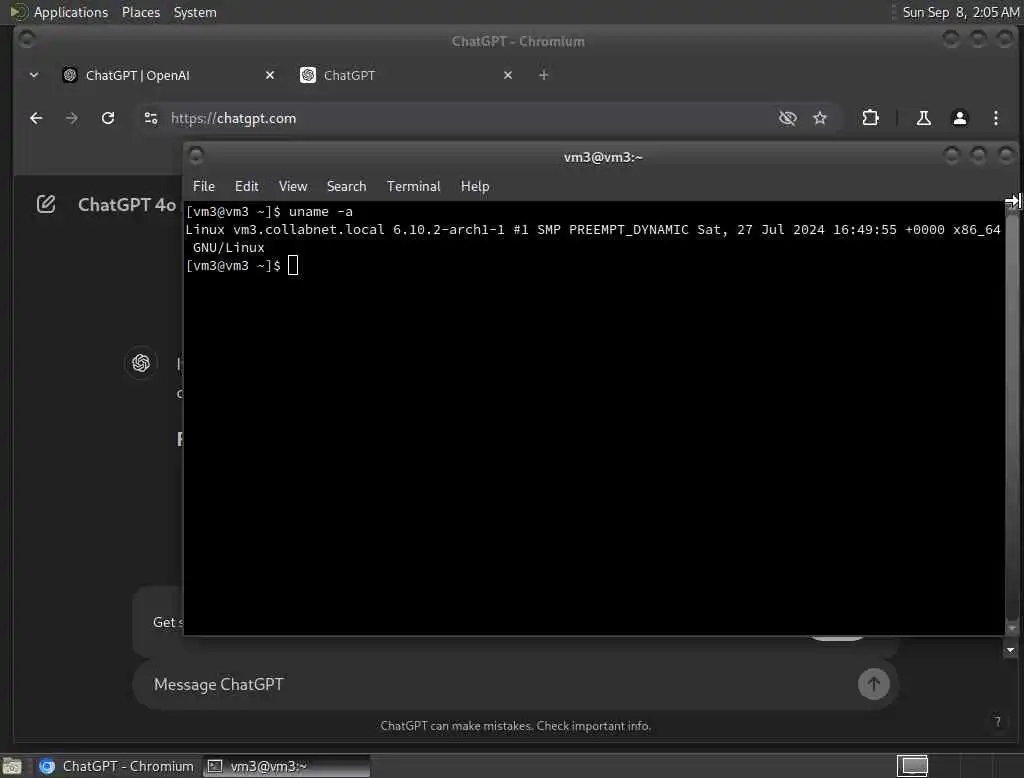The width and height of the screenshot is (1024, 778).
Task: Open a new Chromium tab
Action: [x=543, y=75]
